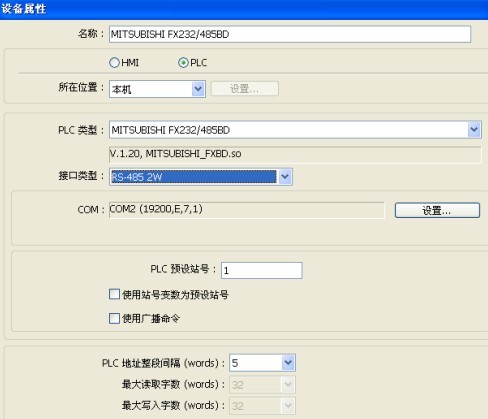Click the PLC 预设站号 input box
488x419 pixels.
click(262, 270)
